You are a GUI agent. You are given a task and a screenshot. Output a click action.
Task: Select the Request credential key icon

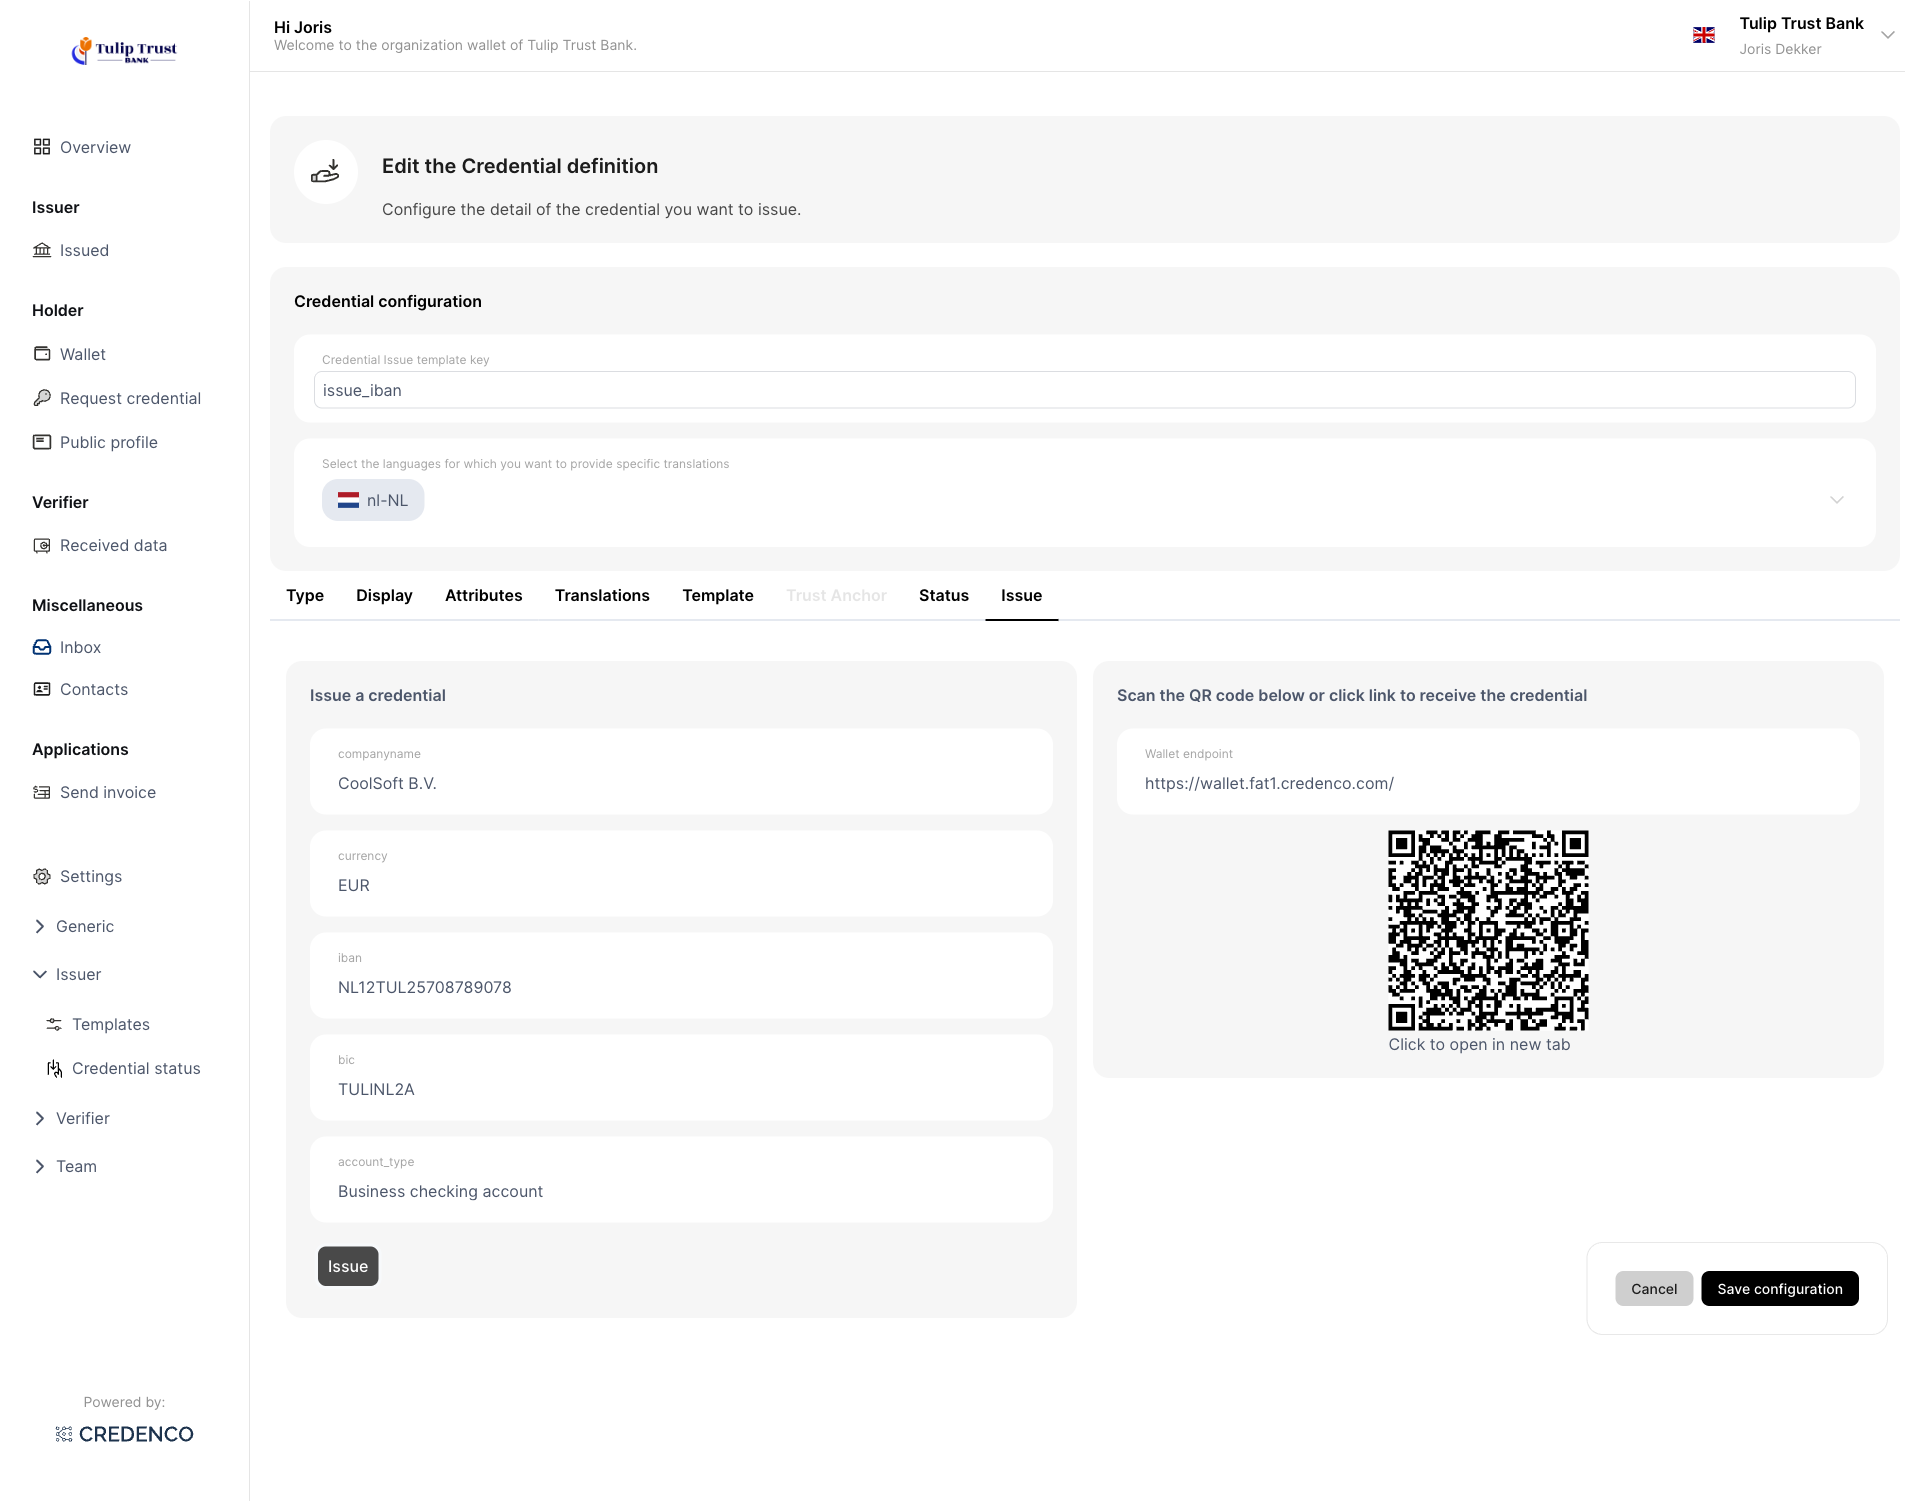(42, 398)
